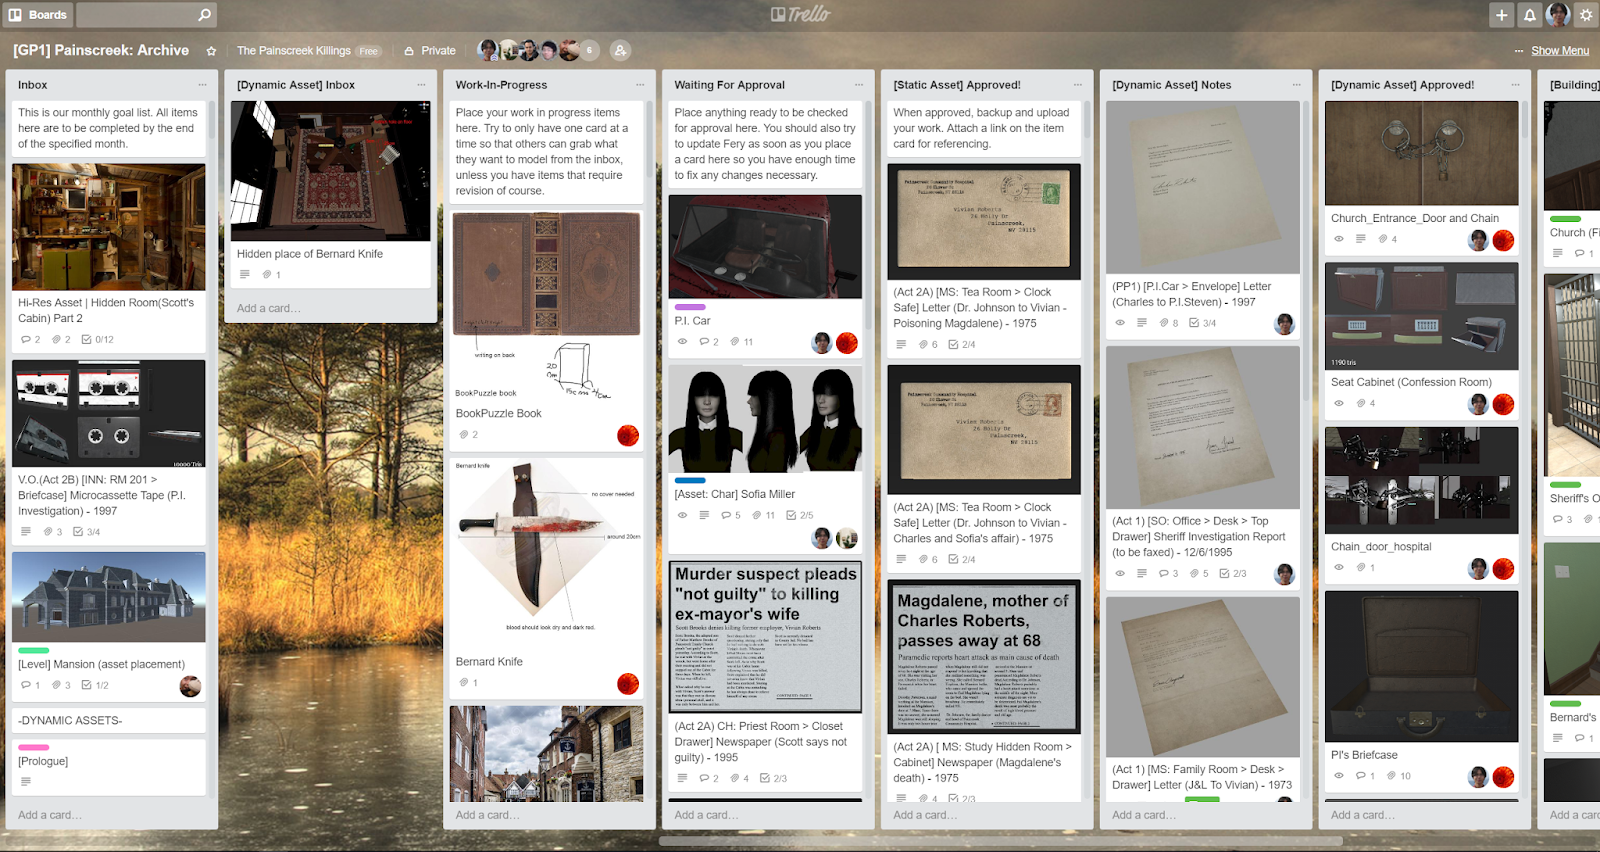The image size is (1600, 852).
Task: Click blue label on Sofia Miller card
Action: point(690,480)
